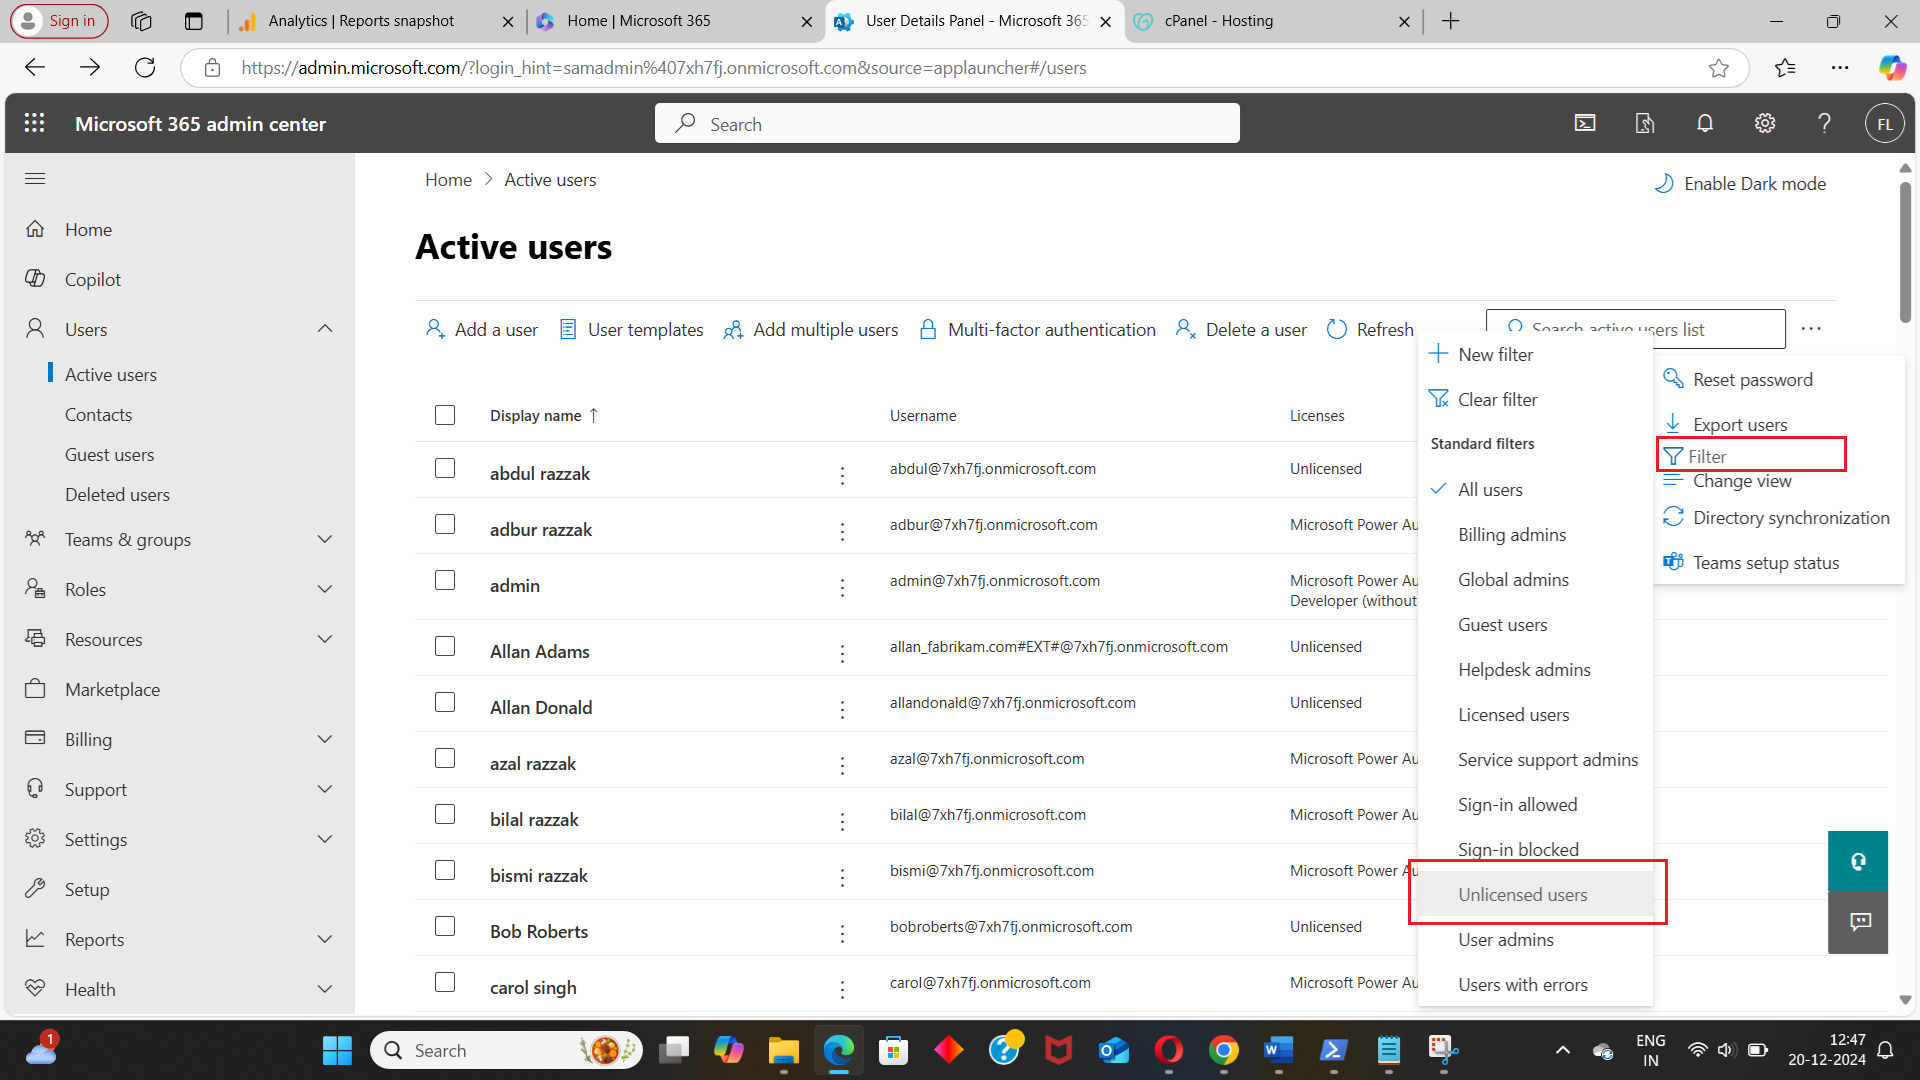Screen dimensions: 1920x1080
Task: Tick the select-all users checkbox
Action: pyautogui.click(x=445, y=415)
